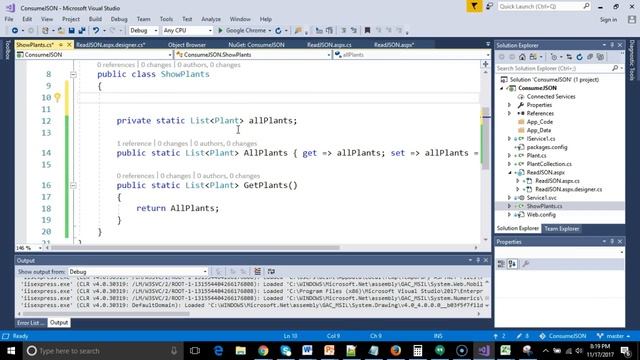Image resolution: width=640 pixels, height=360 pixels.
Task: Click the green Start run arrow
Action: pos(220,31)
